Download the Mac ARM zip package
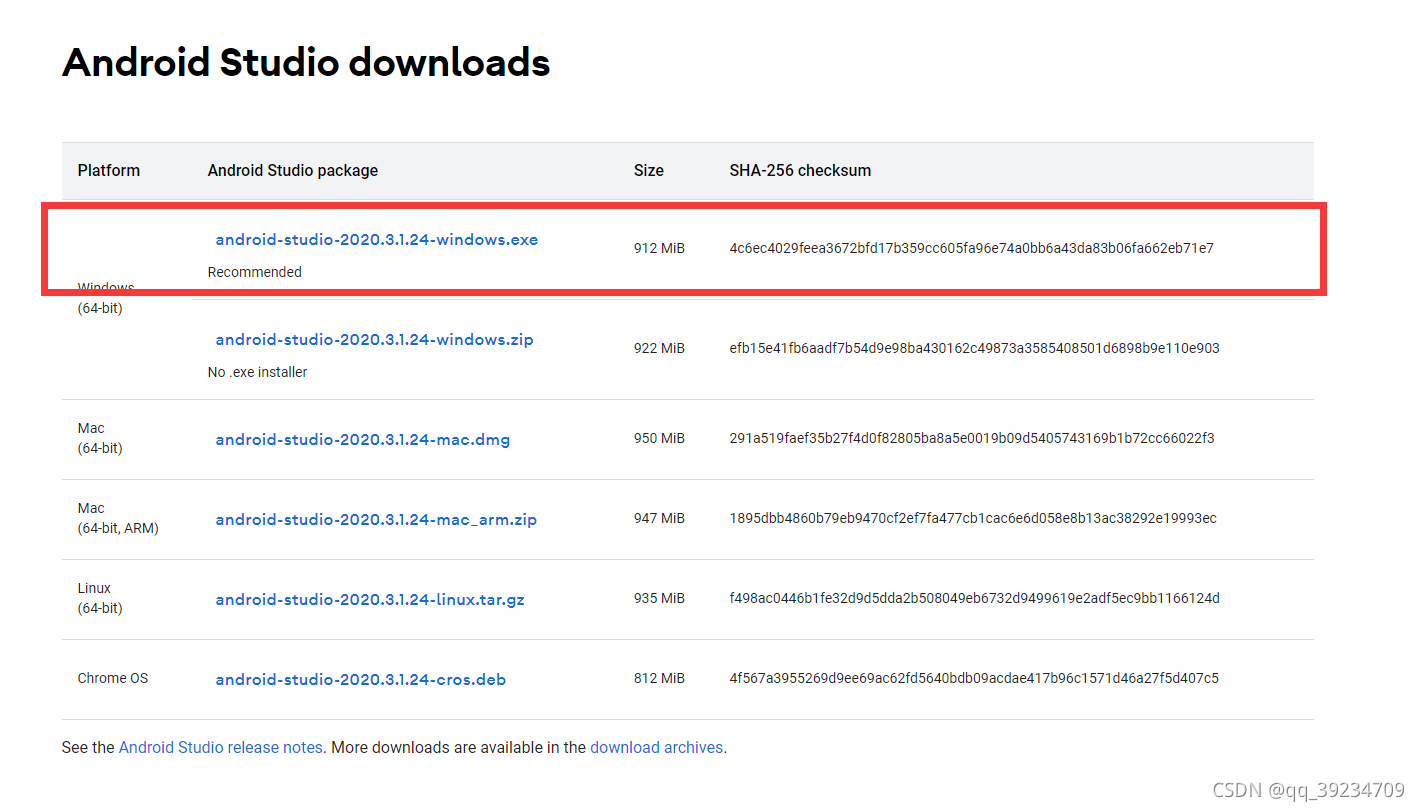The image size is (1420, 811). point(376,519)
